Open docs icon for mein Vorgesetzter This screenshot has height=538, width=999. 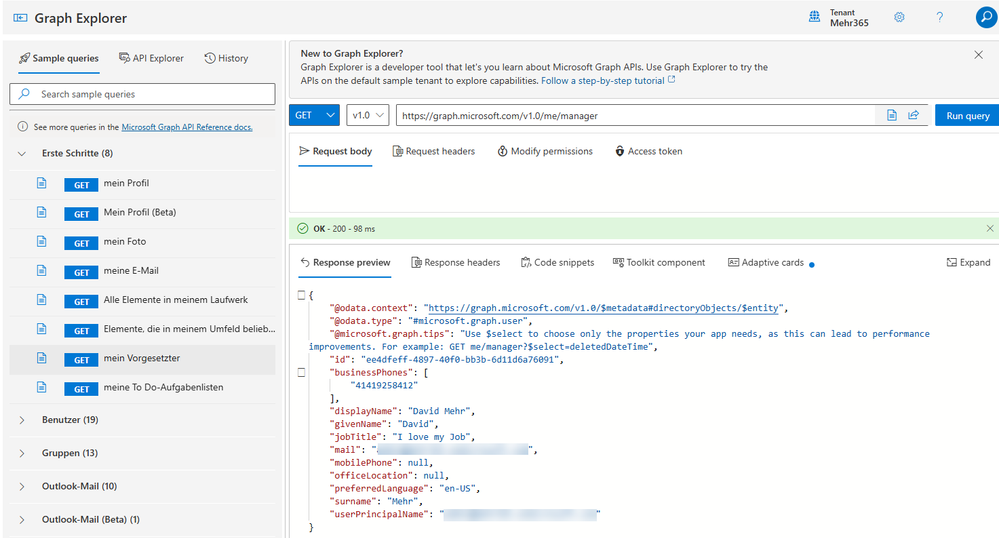[41, 358]
